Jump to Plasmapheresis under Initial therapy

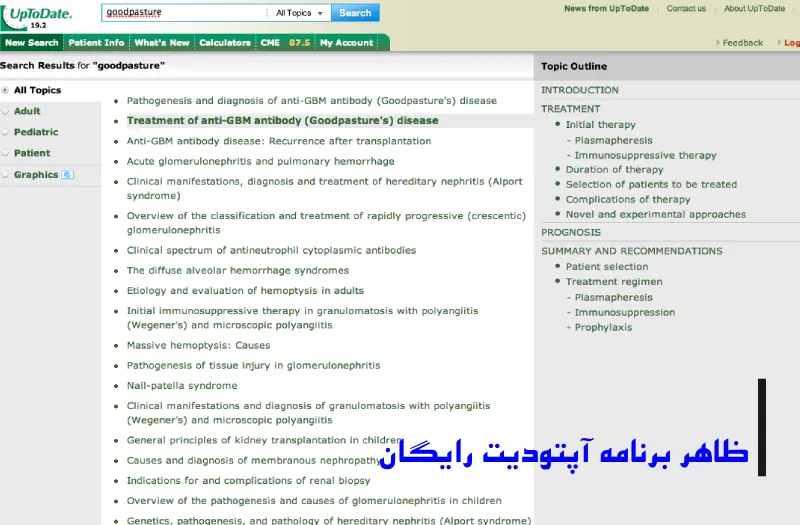[x=613, y=140]
